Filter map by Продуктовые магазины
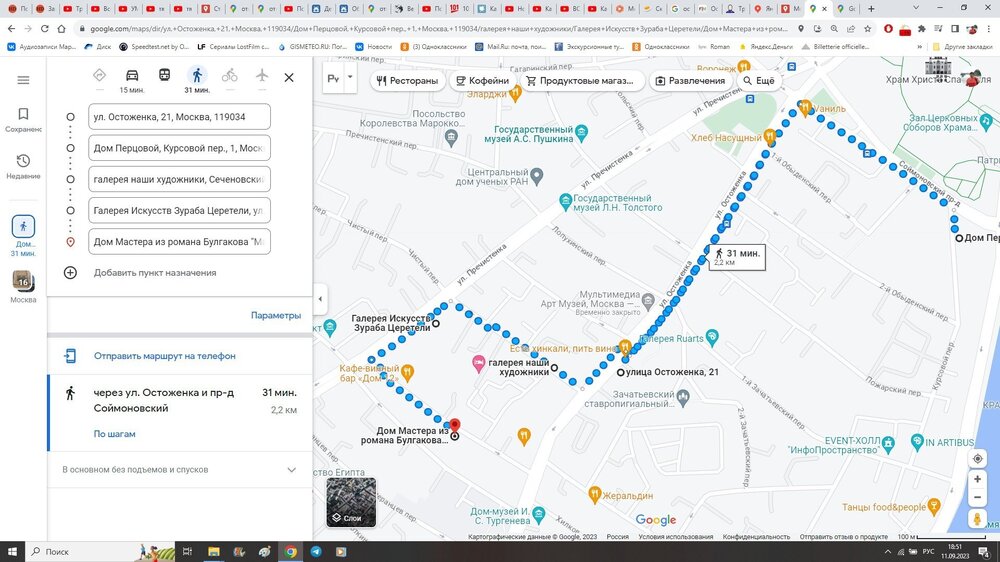Viewport: 1000px width, 562px height. pyautogui.click(x=580, y=80)
